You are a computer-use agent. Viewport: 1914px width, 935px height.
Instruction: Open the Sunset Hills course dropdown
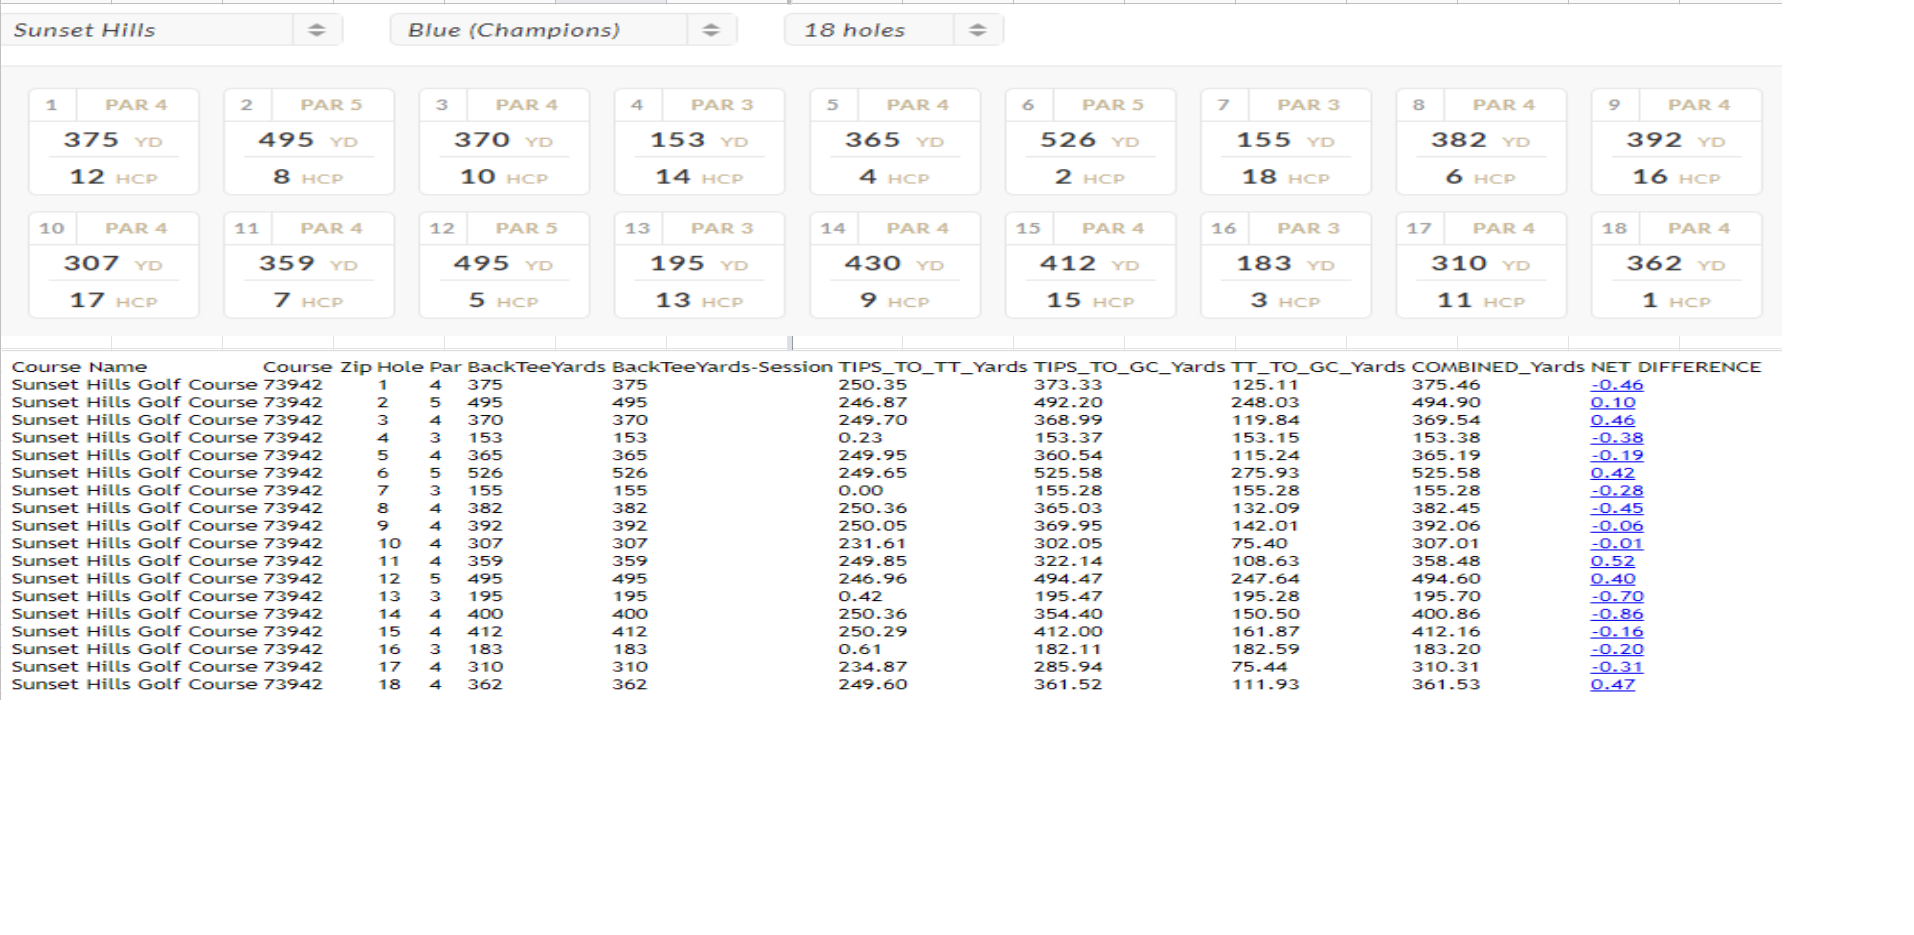tap(172, 30)
